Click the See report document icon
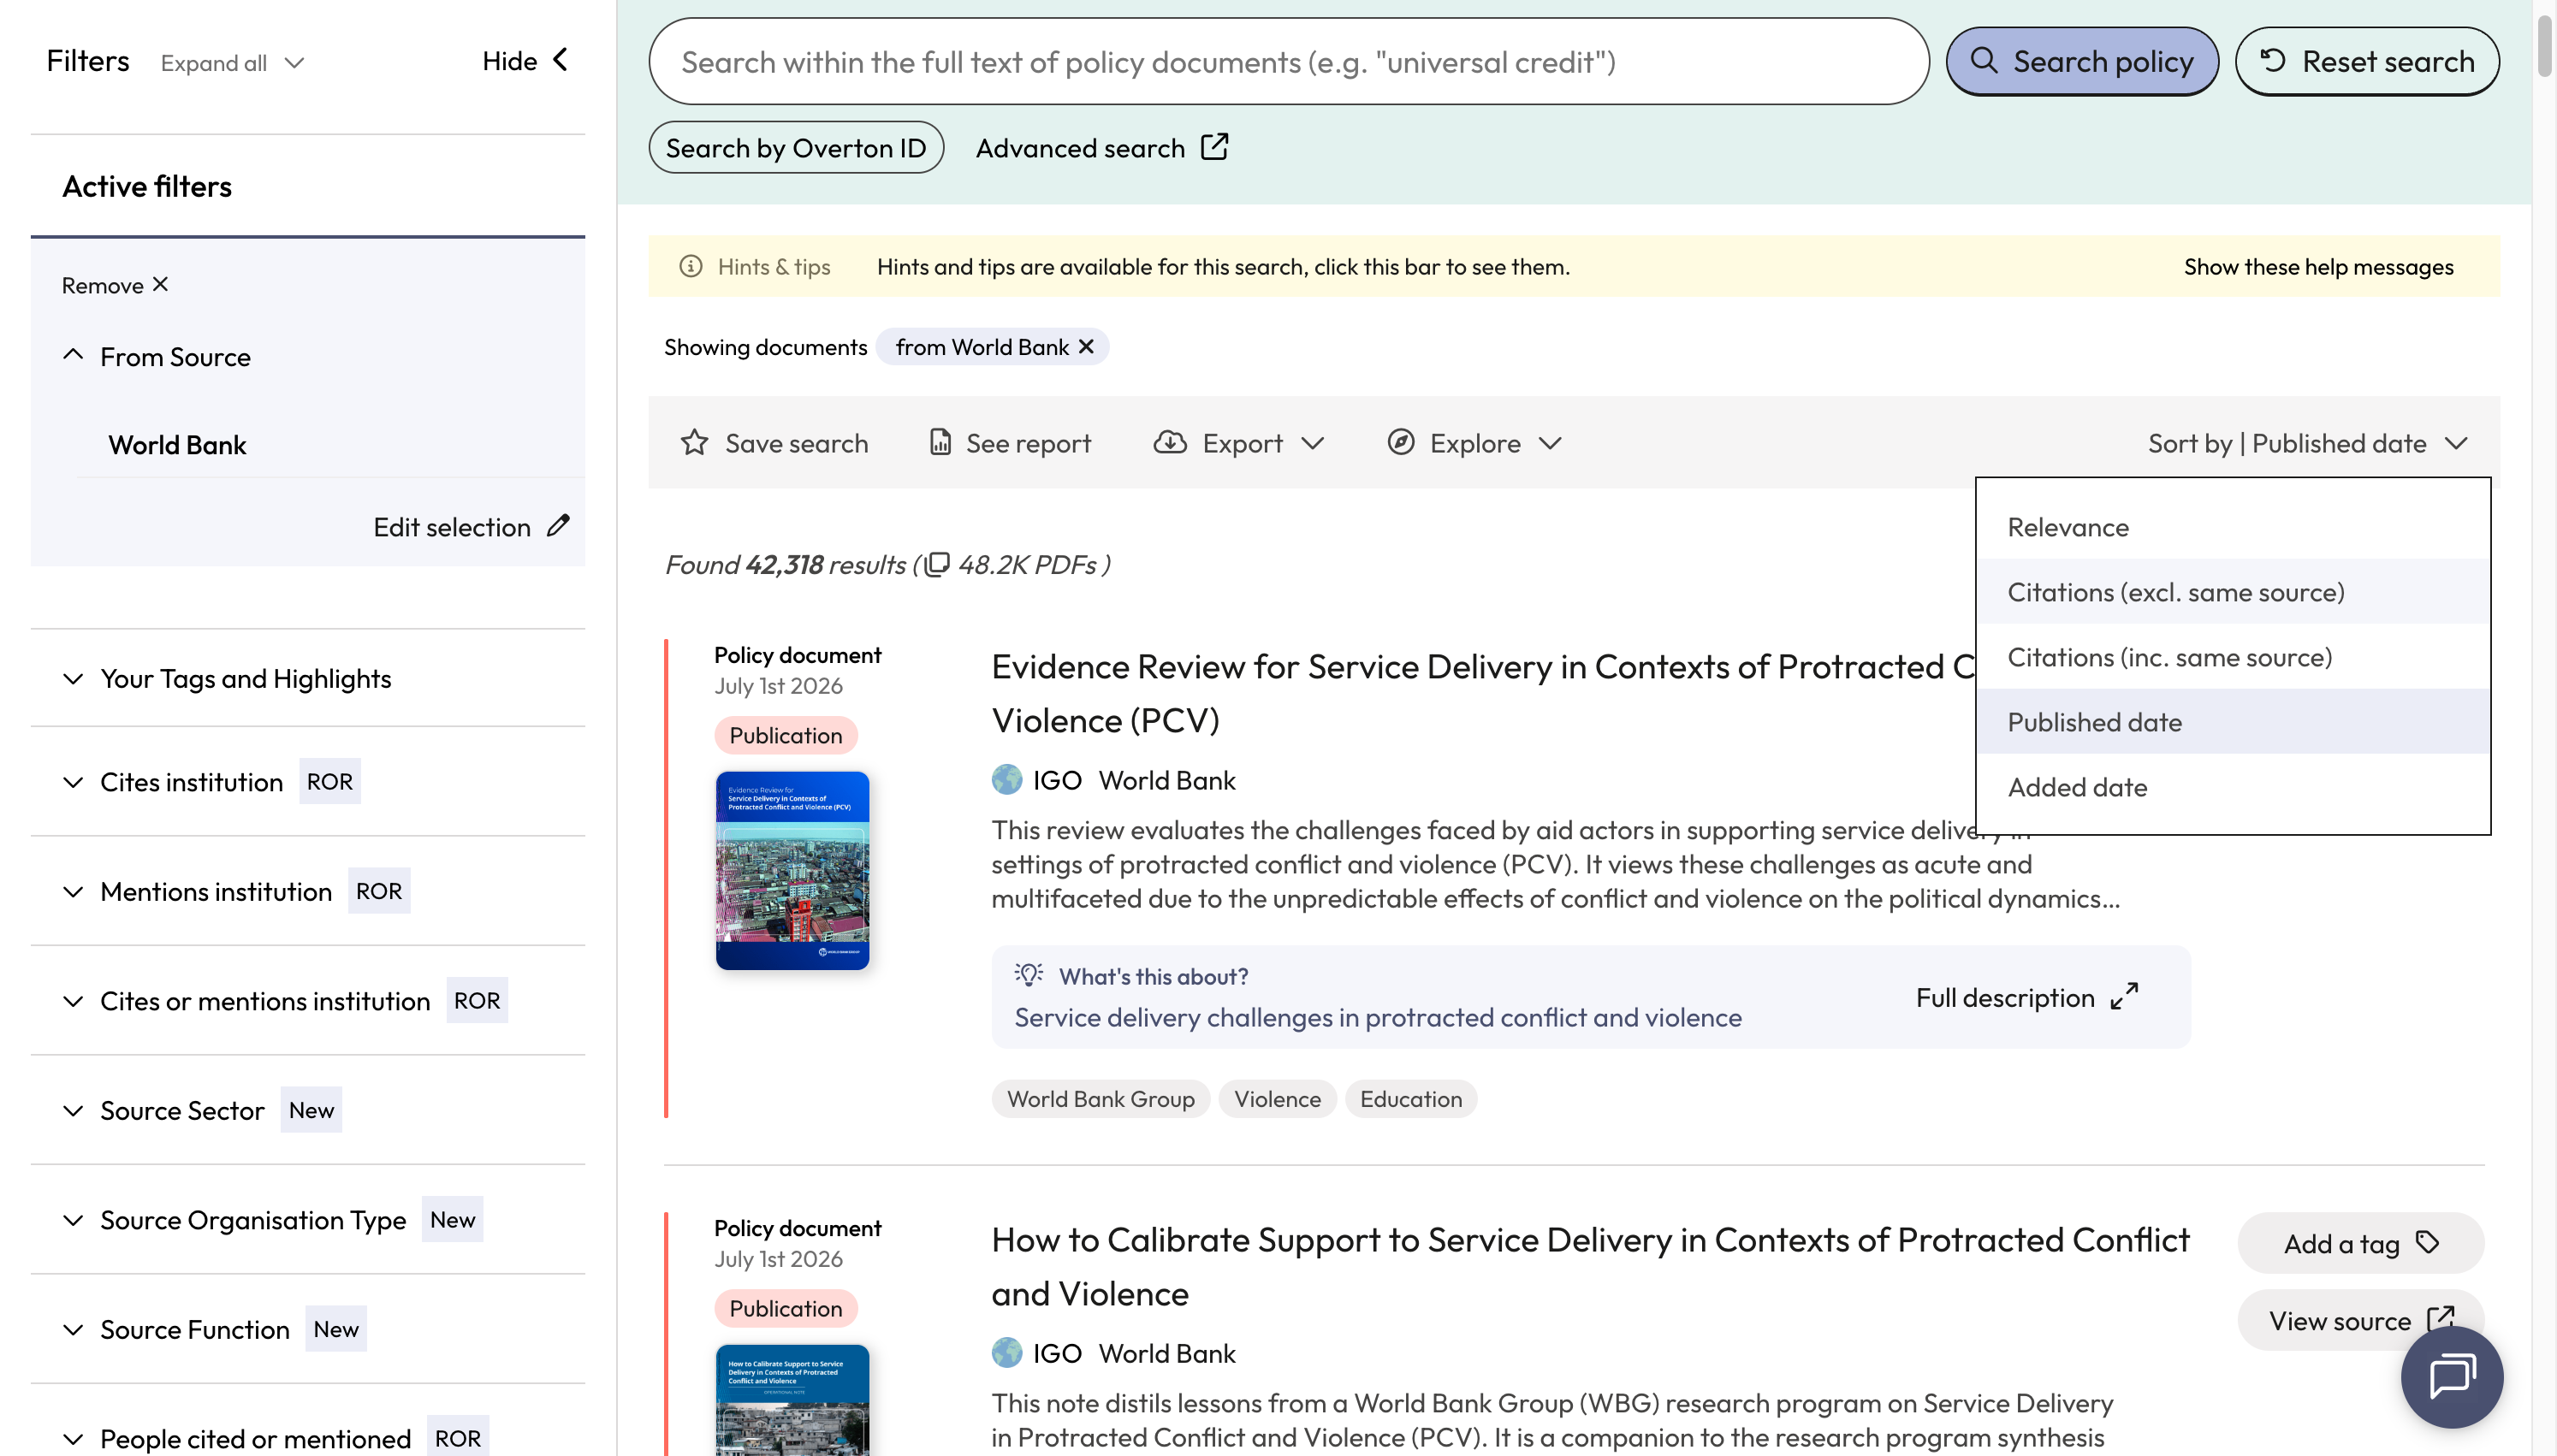This screenshot has height=1456, width=2557. [940, 443]
